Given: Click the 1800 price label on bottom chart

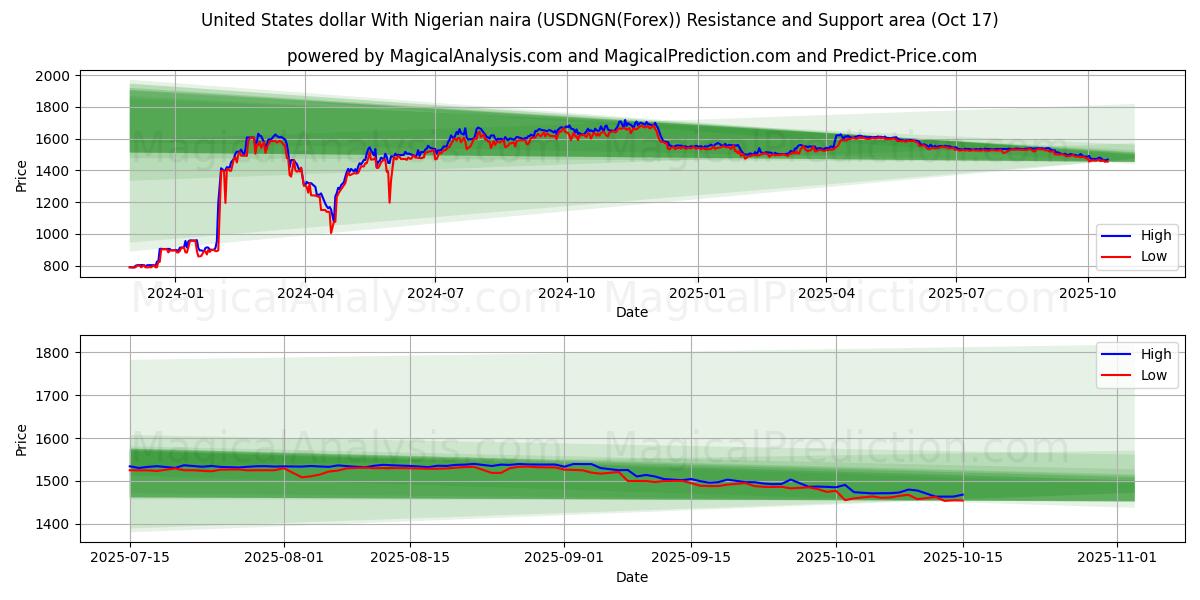Looking at the screenshot, I should pos(53,353).
